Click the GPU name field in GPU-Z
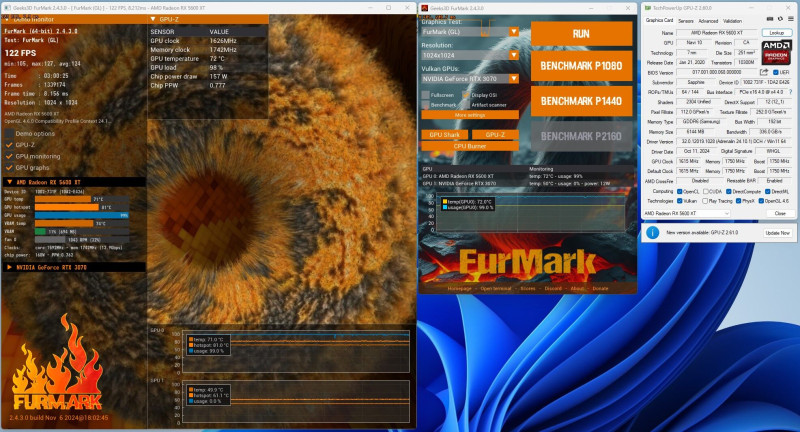 [x=717, y=33]
